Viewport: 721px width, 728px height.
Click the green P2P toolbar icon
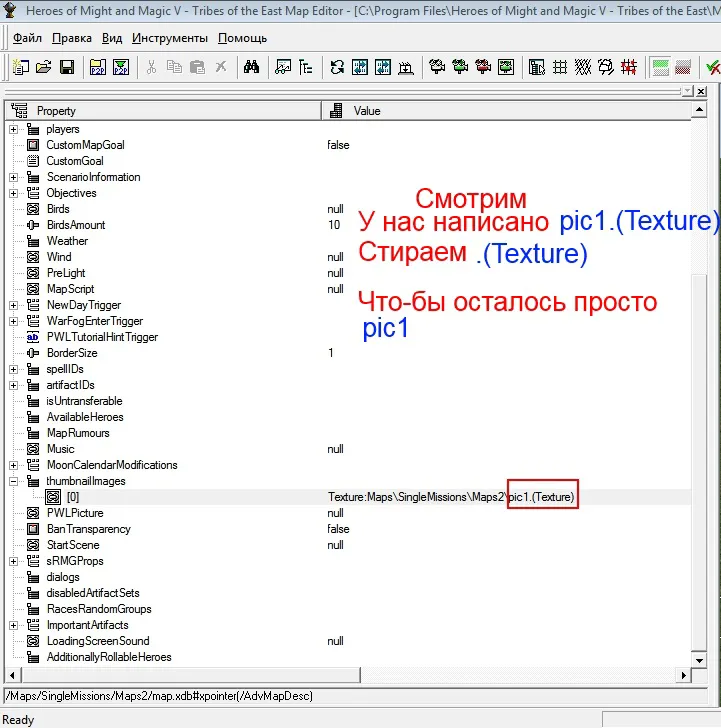click(121, 68)
